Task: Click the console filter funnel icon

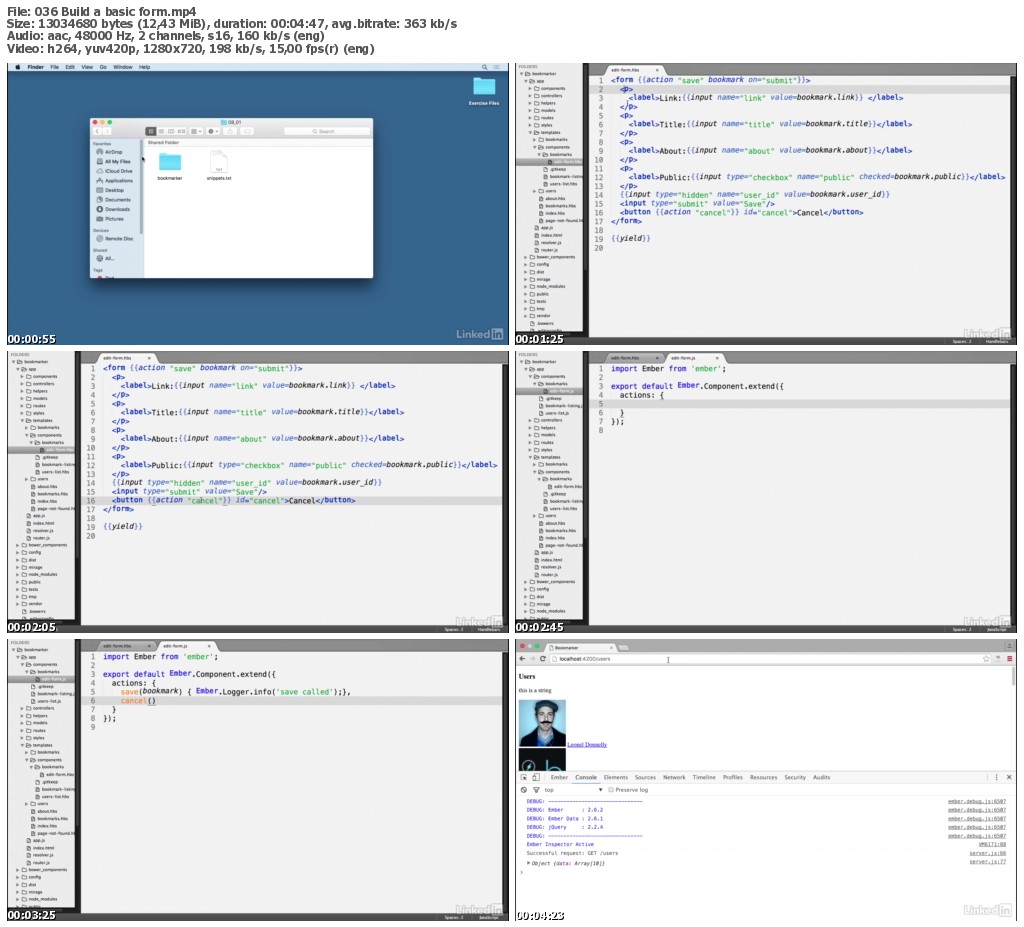Action: (x=536, y=790)
